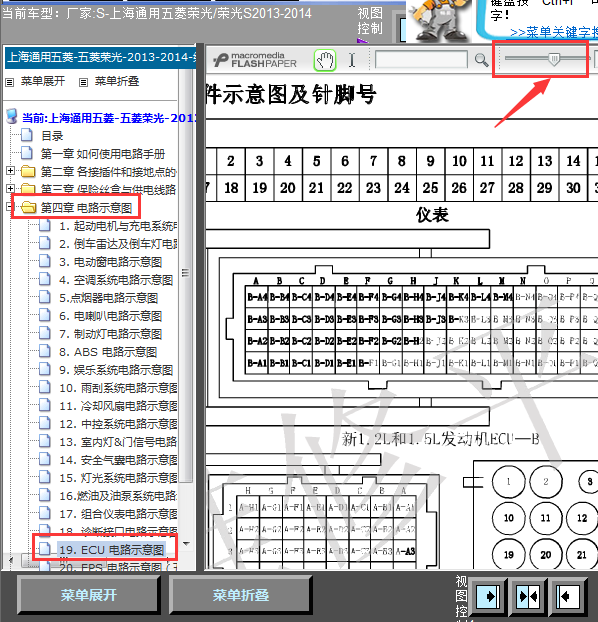Viewport: 598px width, 622px height.
Task: Click the computer icon of the root node
Action: click(12, 116)
